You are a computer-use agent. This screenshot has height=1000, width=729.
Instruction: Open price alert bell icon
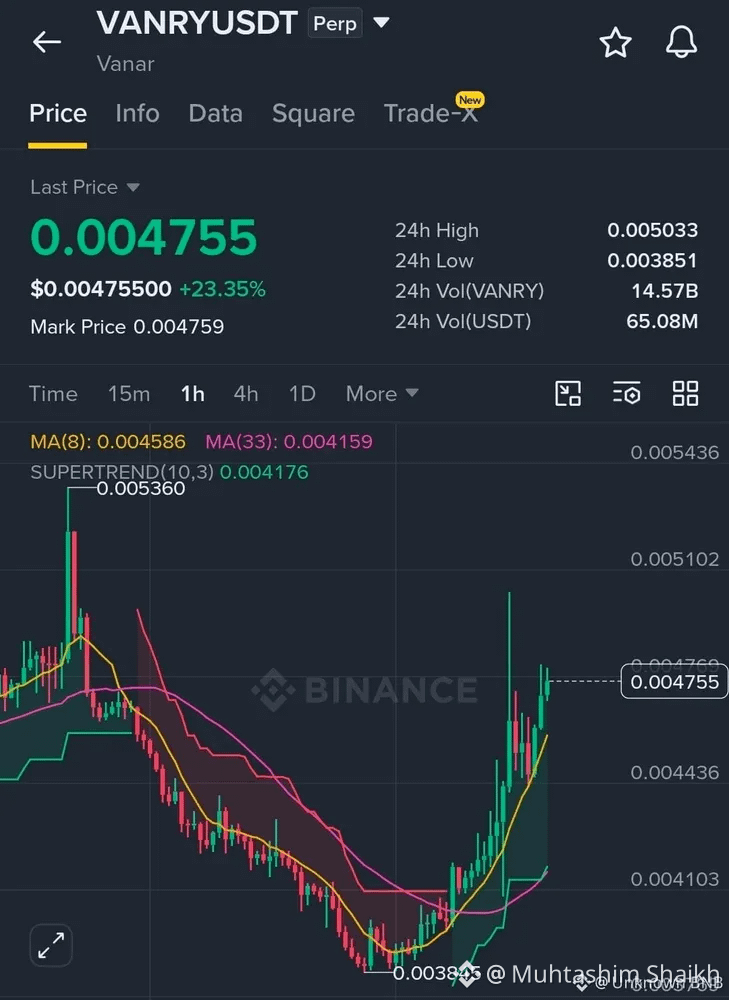click(681, 42)
